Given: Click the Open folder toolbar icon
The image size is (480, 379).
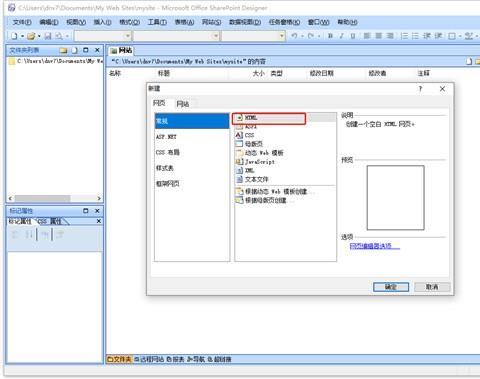Looking at the screenshot, I should pos(31,36).
